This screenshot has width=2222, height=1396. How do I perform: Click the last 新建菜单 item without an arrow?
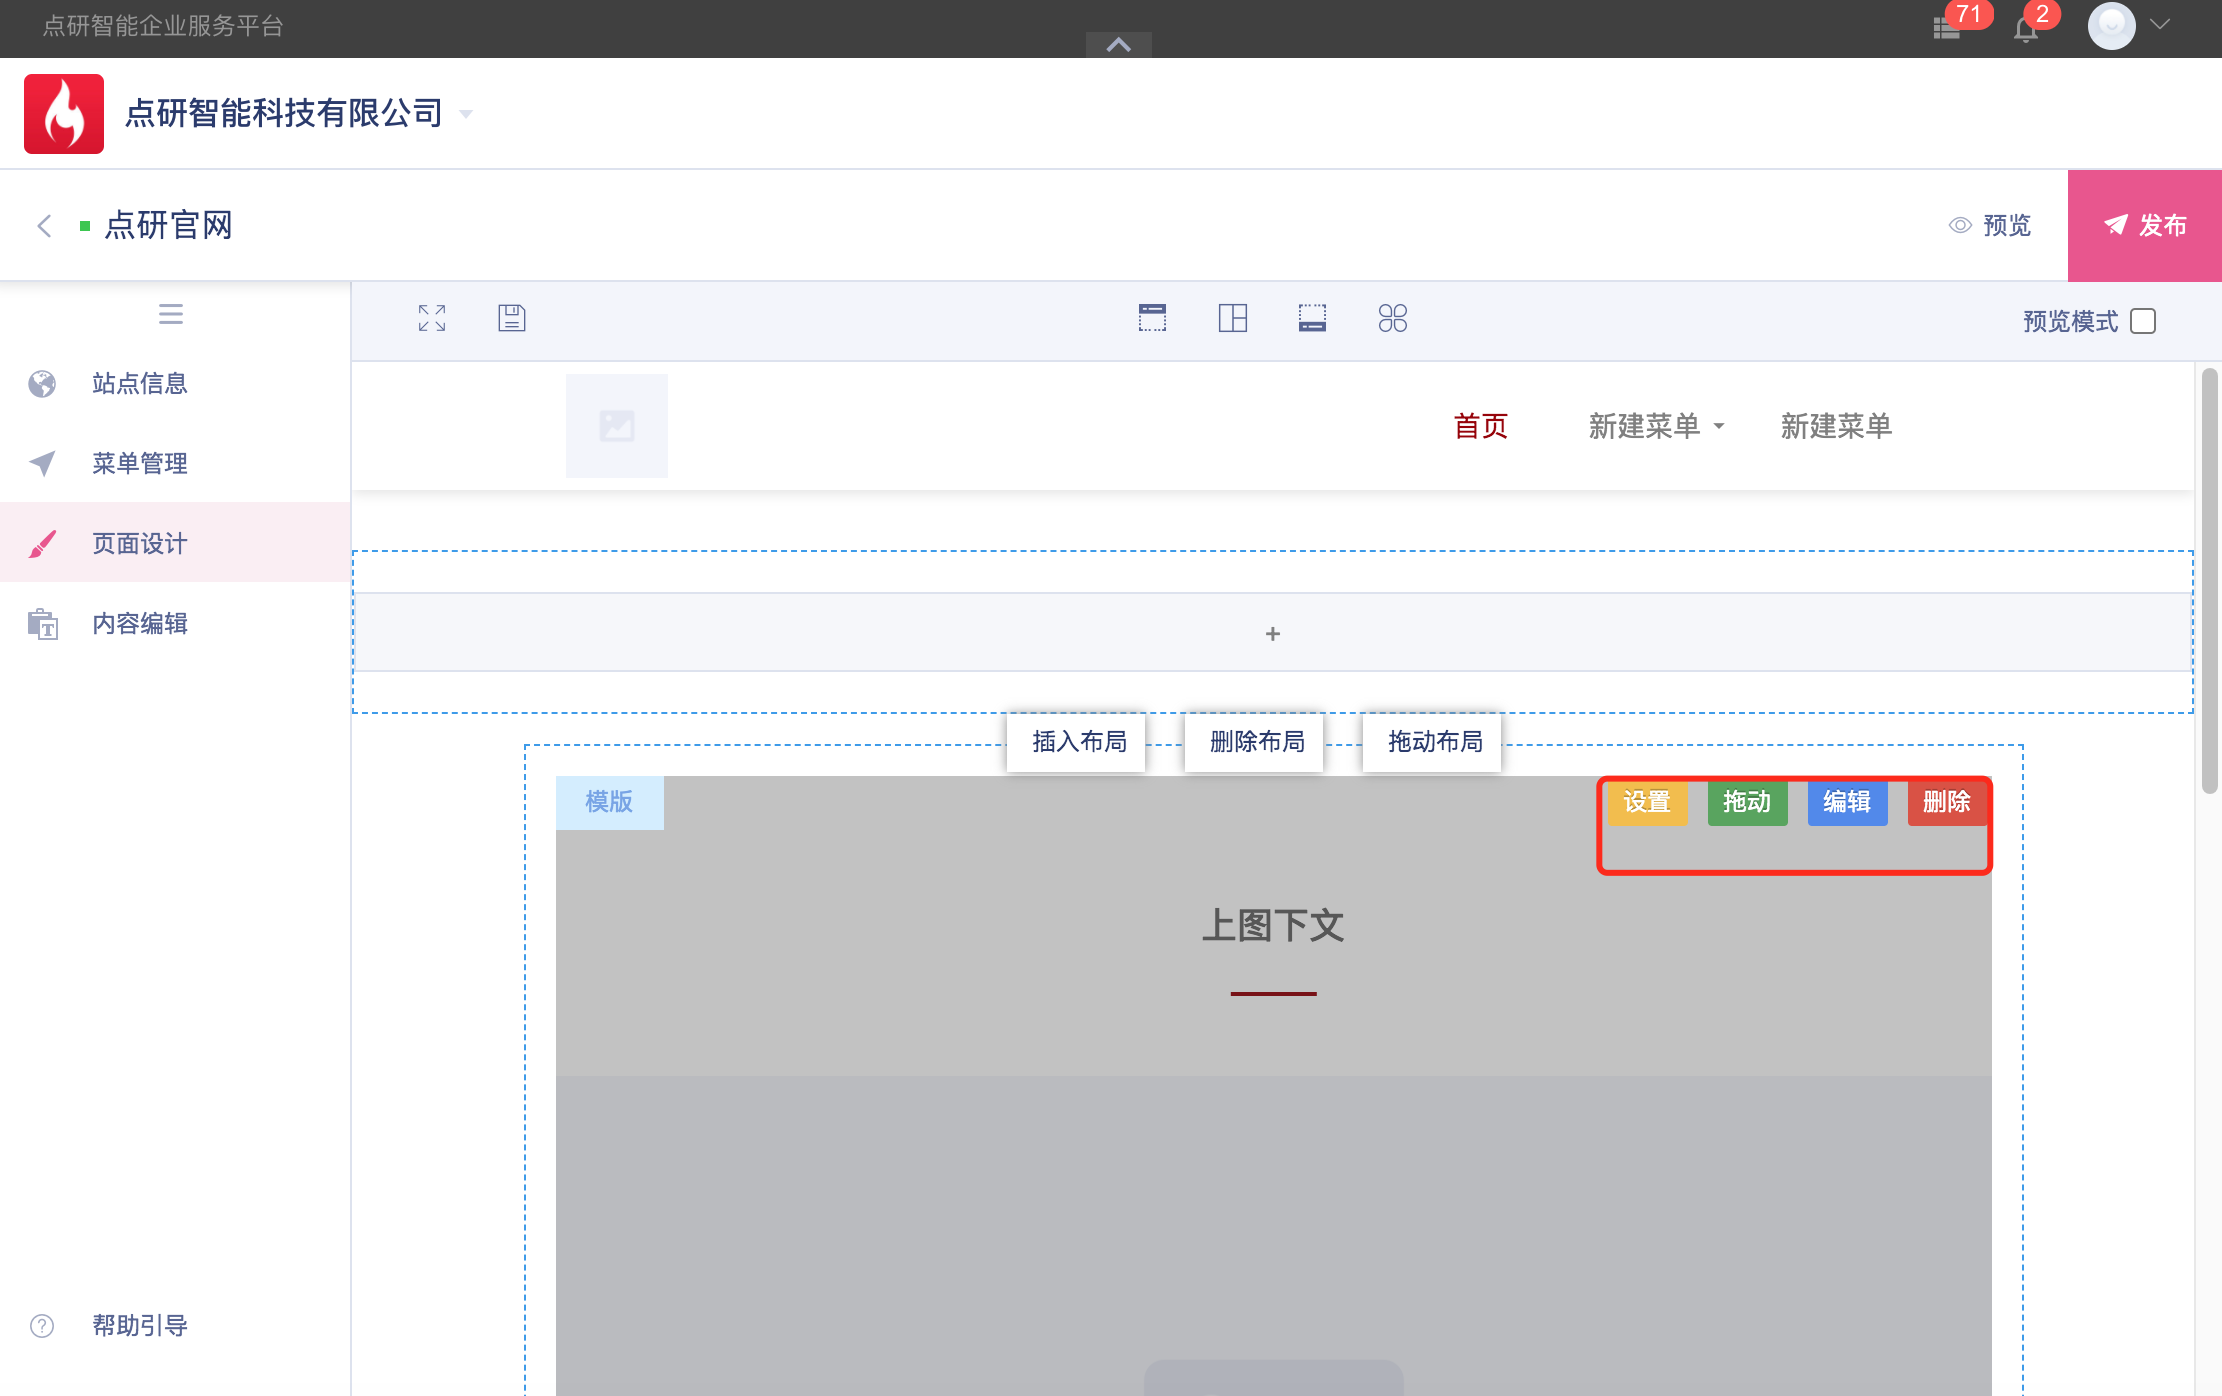[x=1836, y=426]
